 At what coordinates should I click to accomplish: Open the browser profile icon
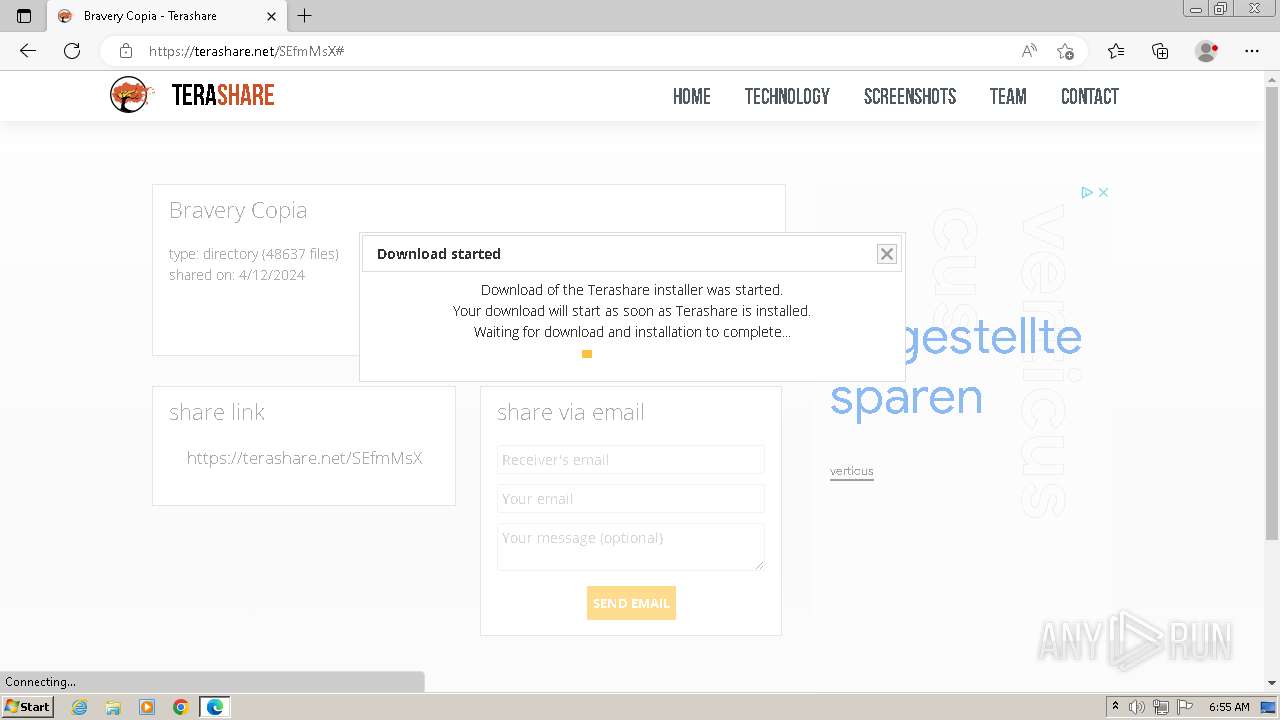coord(1207,51)
